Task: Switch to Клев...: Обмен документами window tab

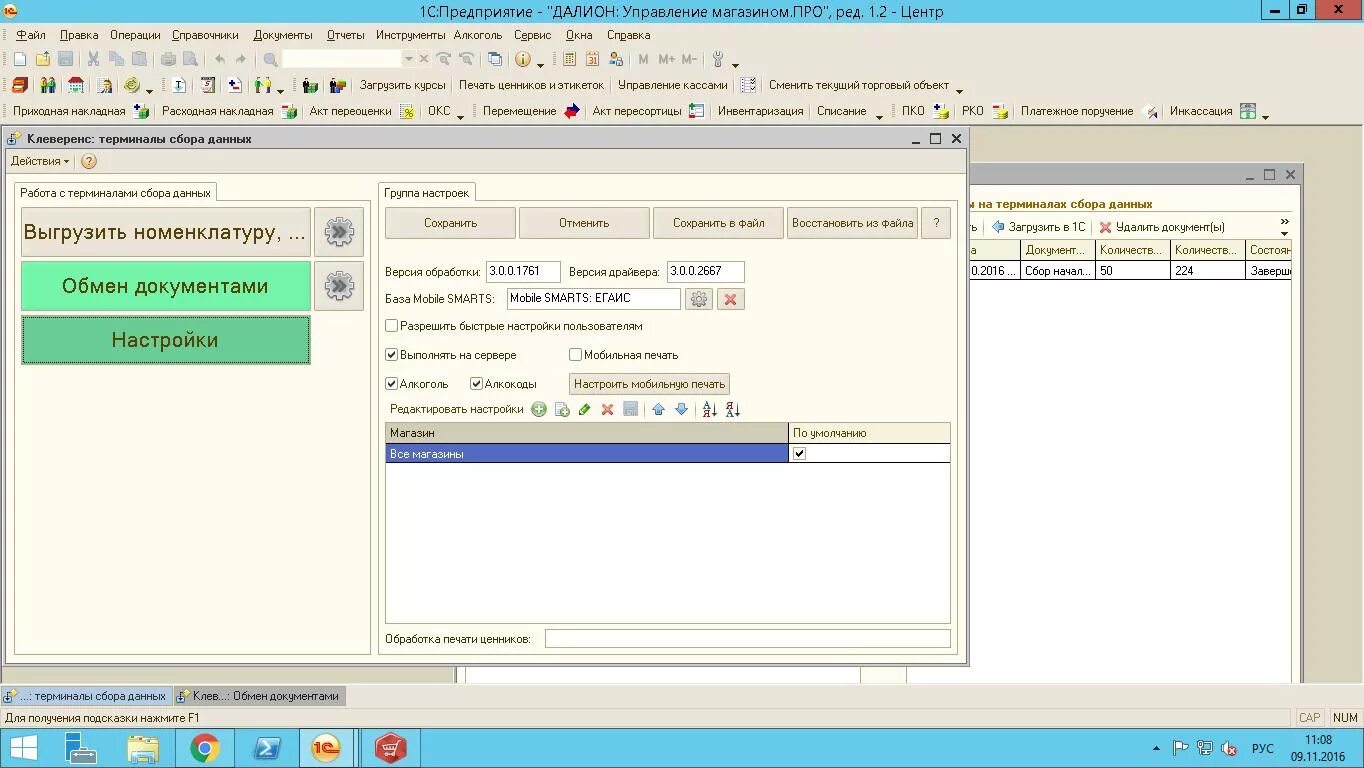Action: point(259,696)
